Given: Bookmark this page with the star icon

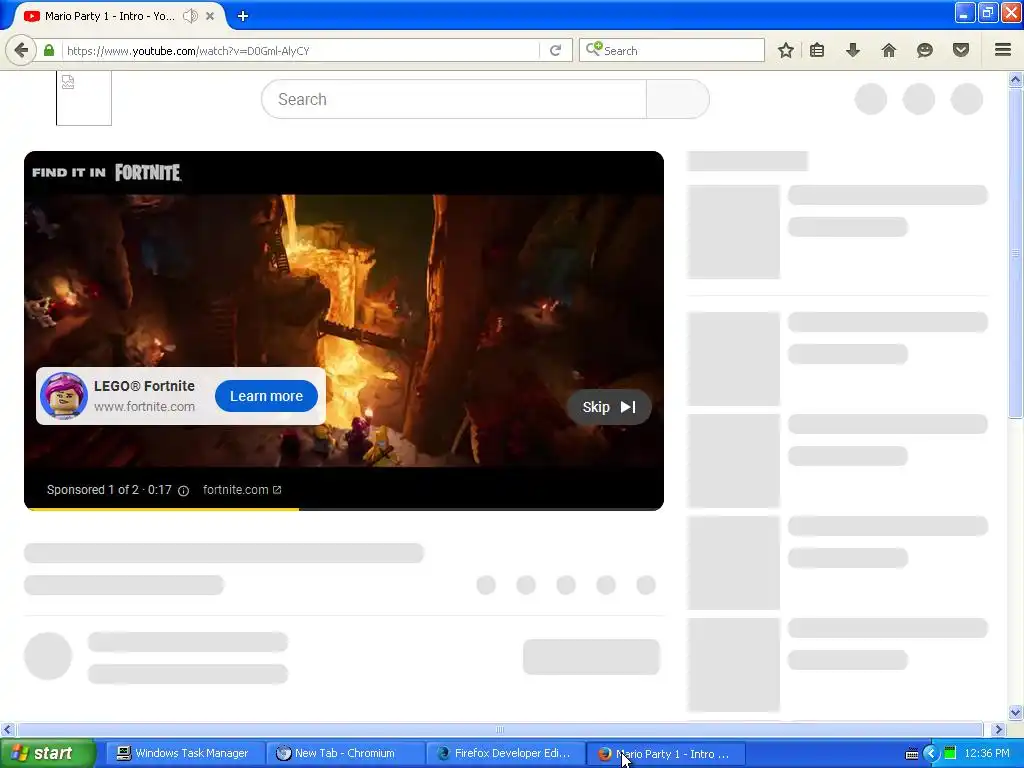Looking at the screenshot, I should tap(786, 50).
